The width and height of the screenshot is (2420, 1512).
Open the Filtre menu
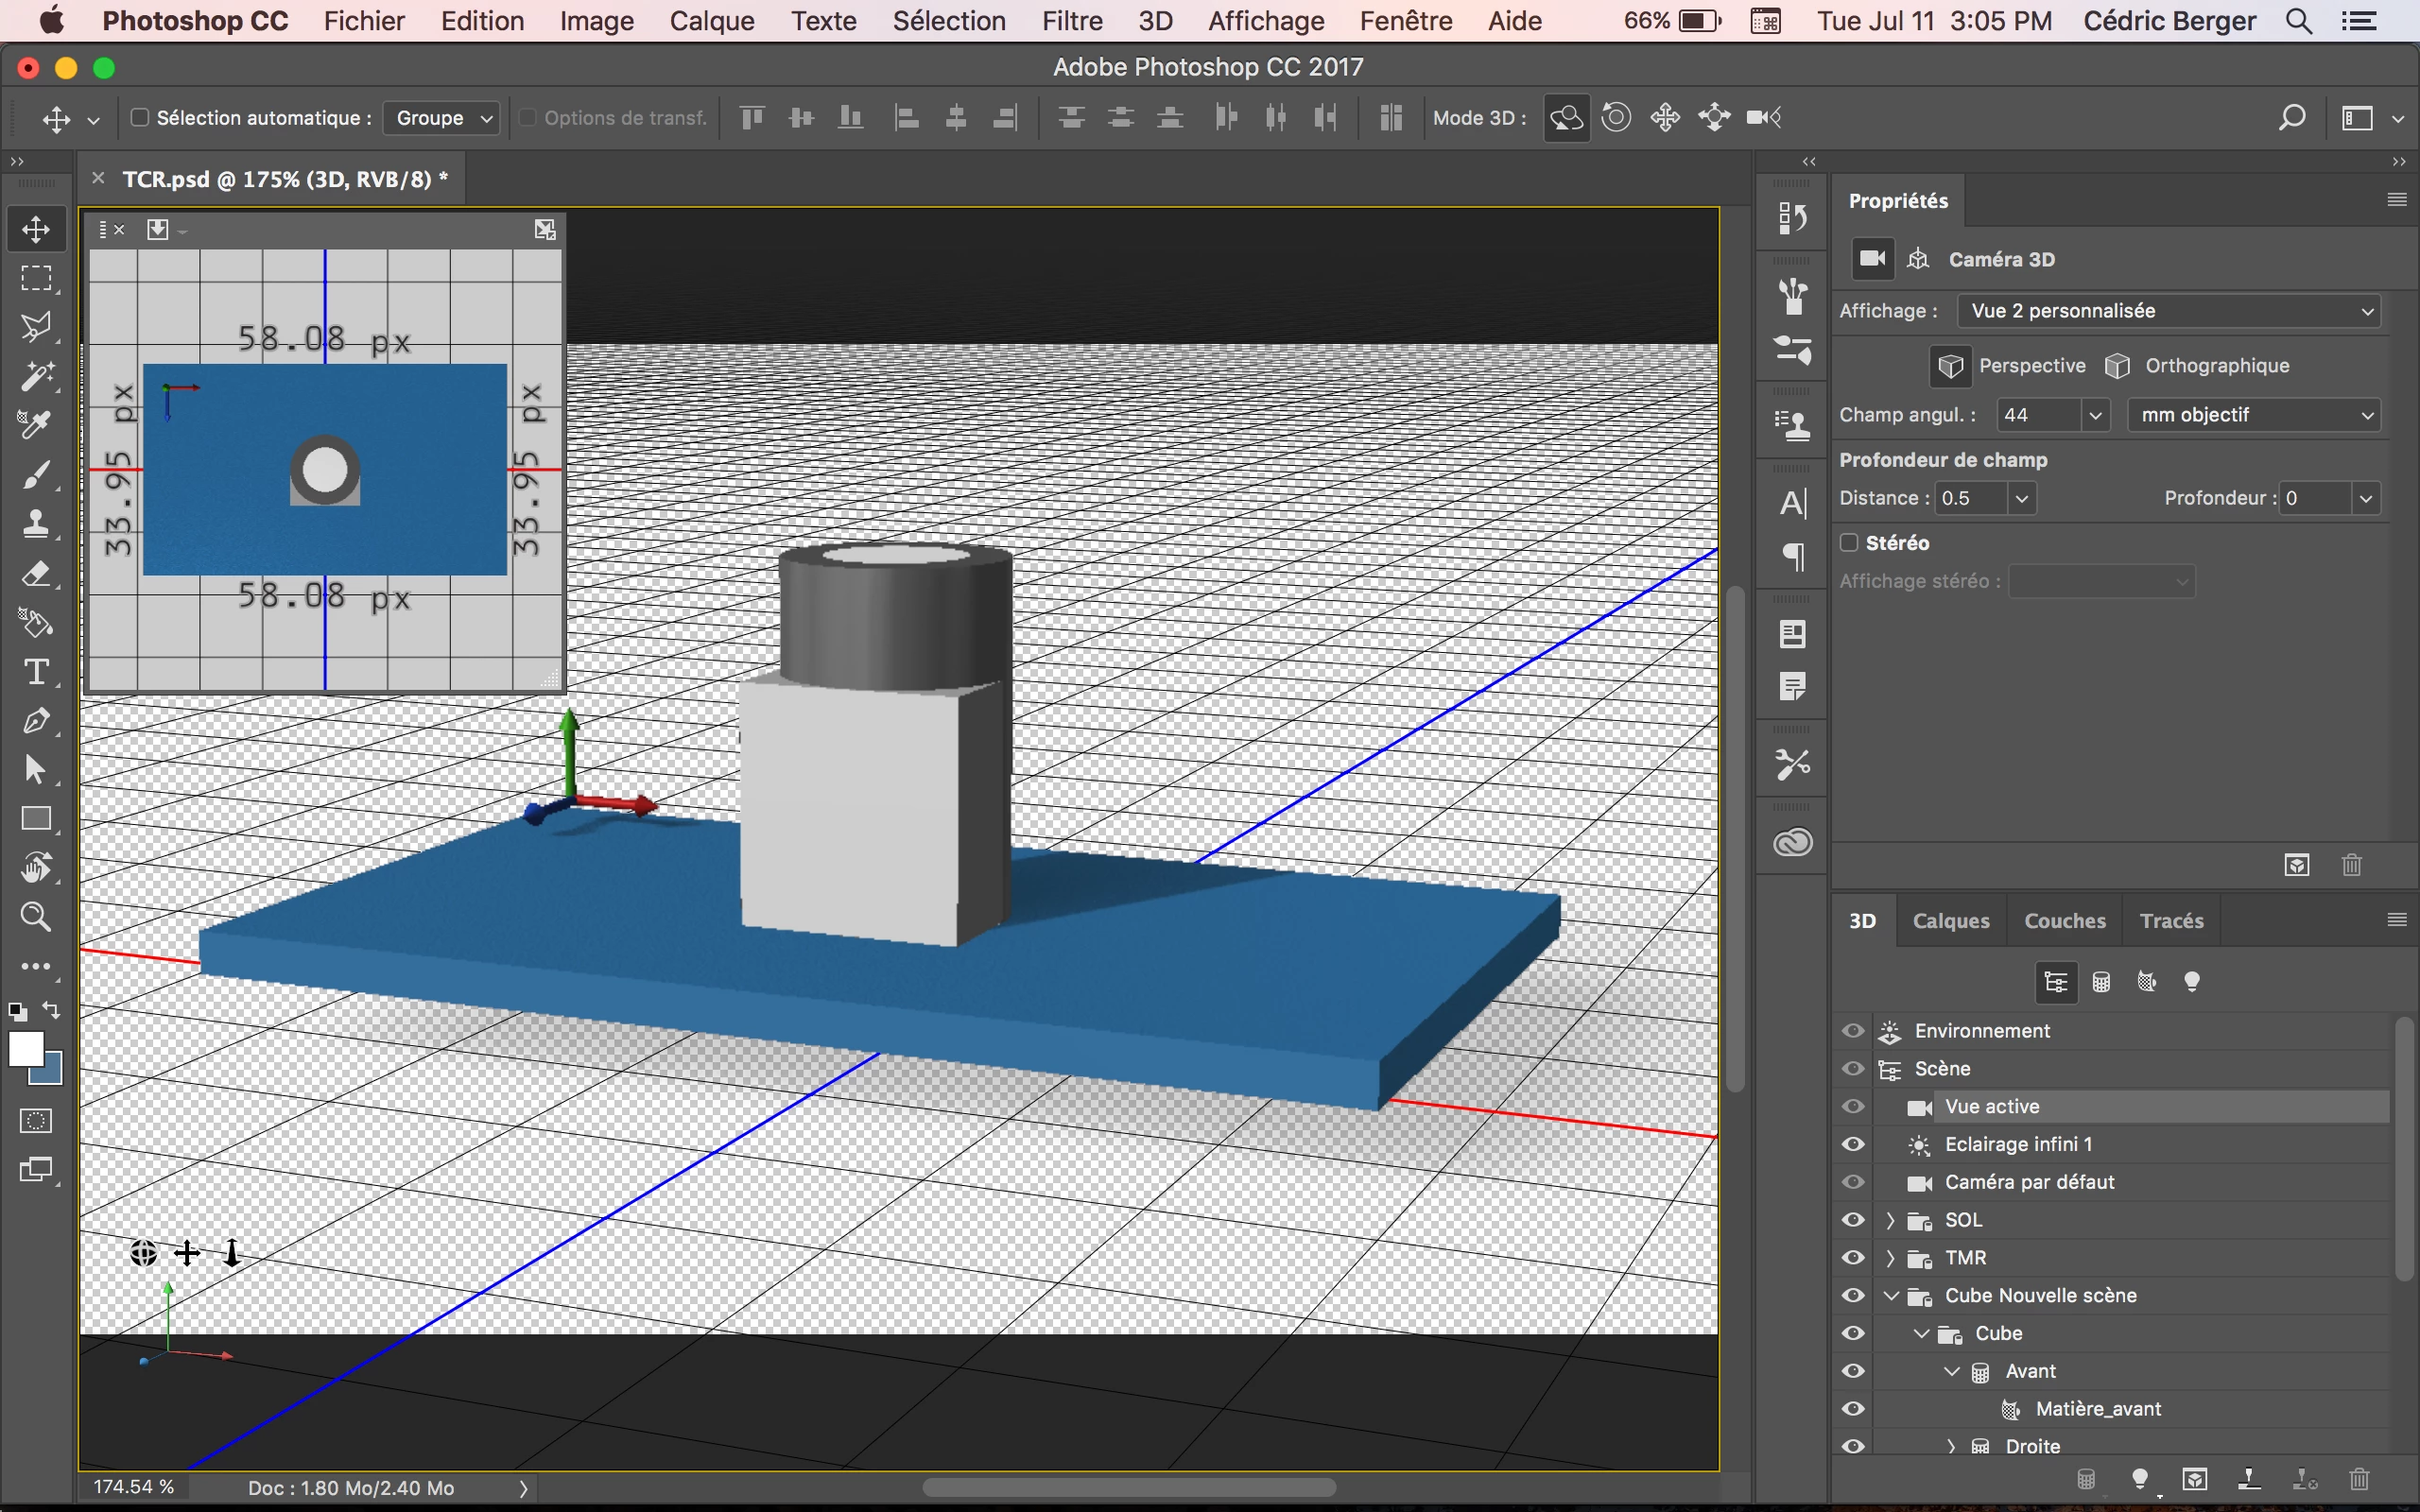pyautogui.click(x=1071, y=21)
